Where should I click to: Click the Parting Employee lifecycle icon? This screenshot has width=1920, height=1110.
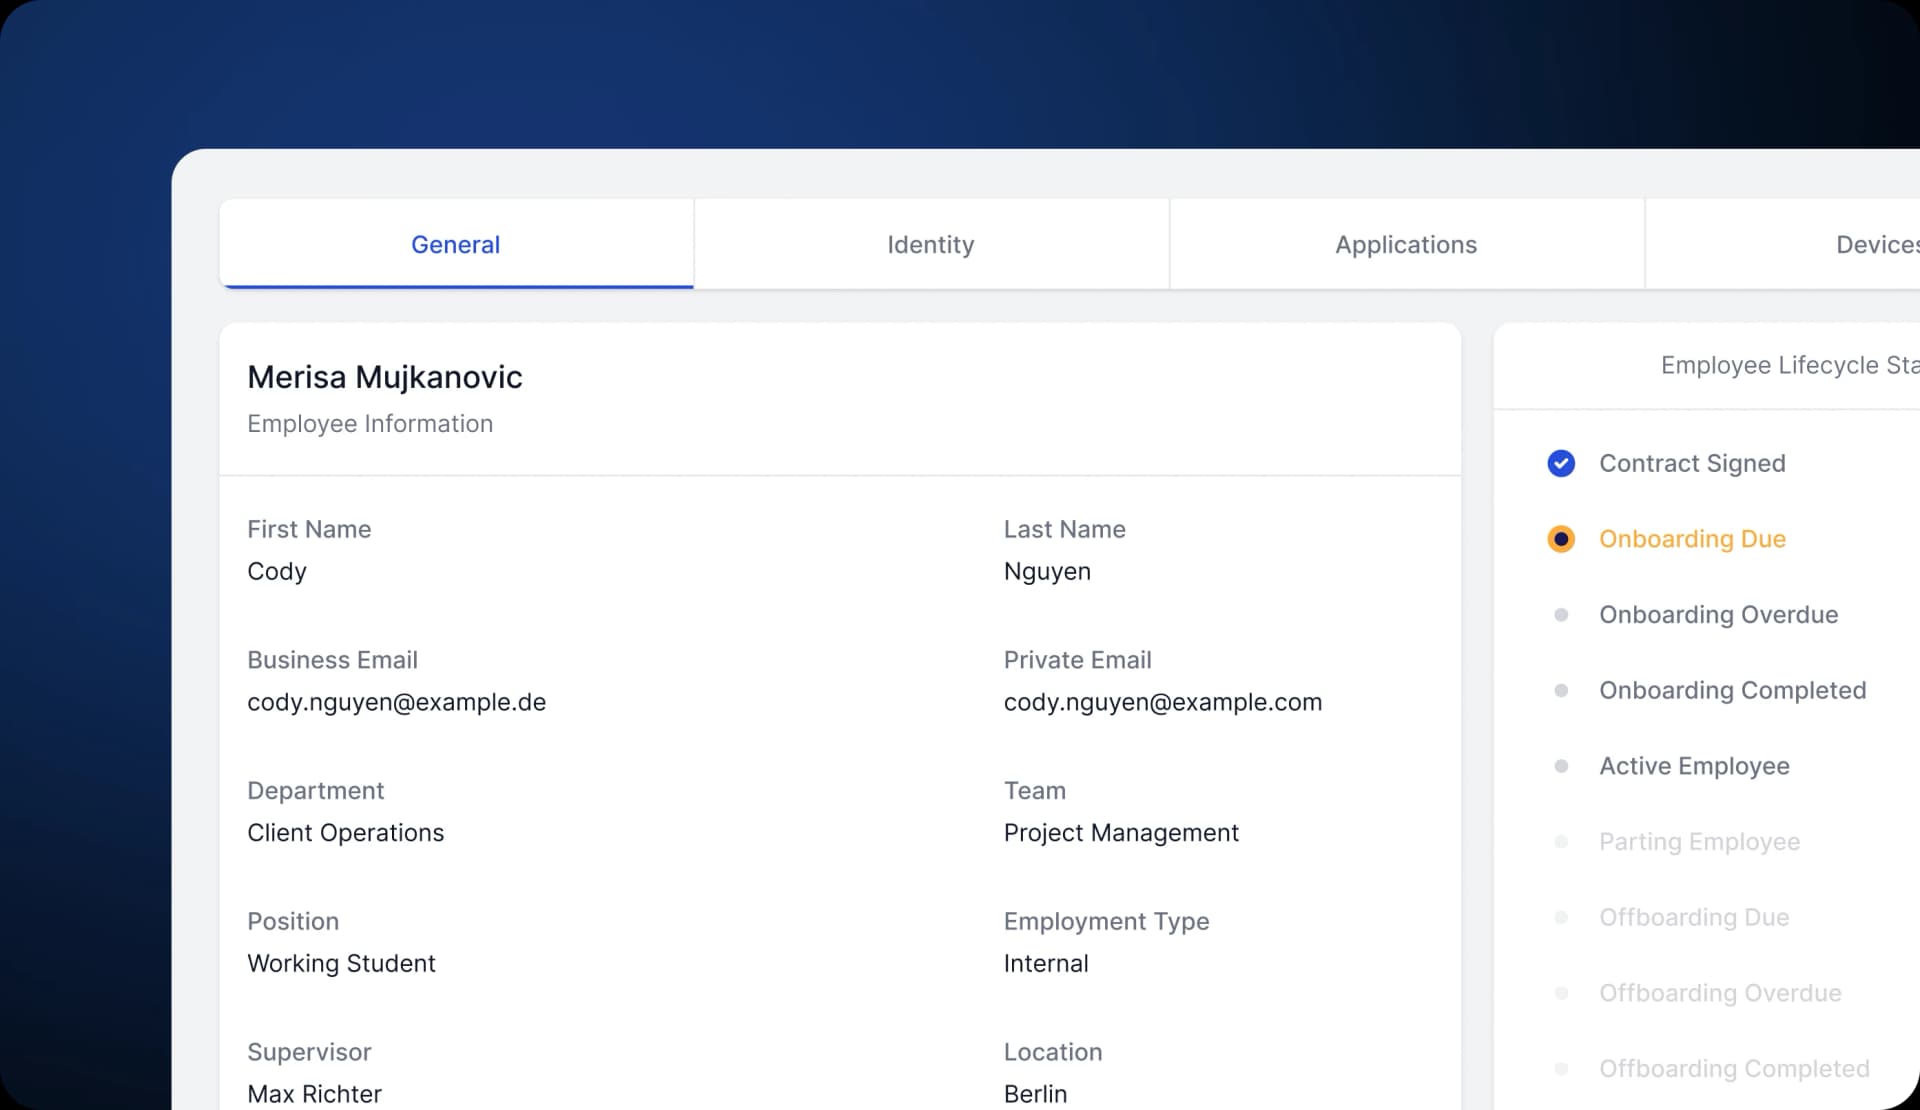pyautogui.click(x=1561, y=840)
